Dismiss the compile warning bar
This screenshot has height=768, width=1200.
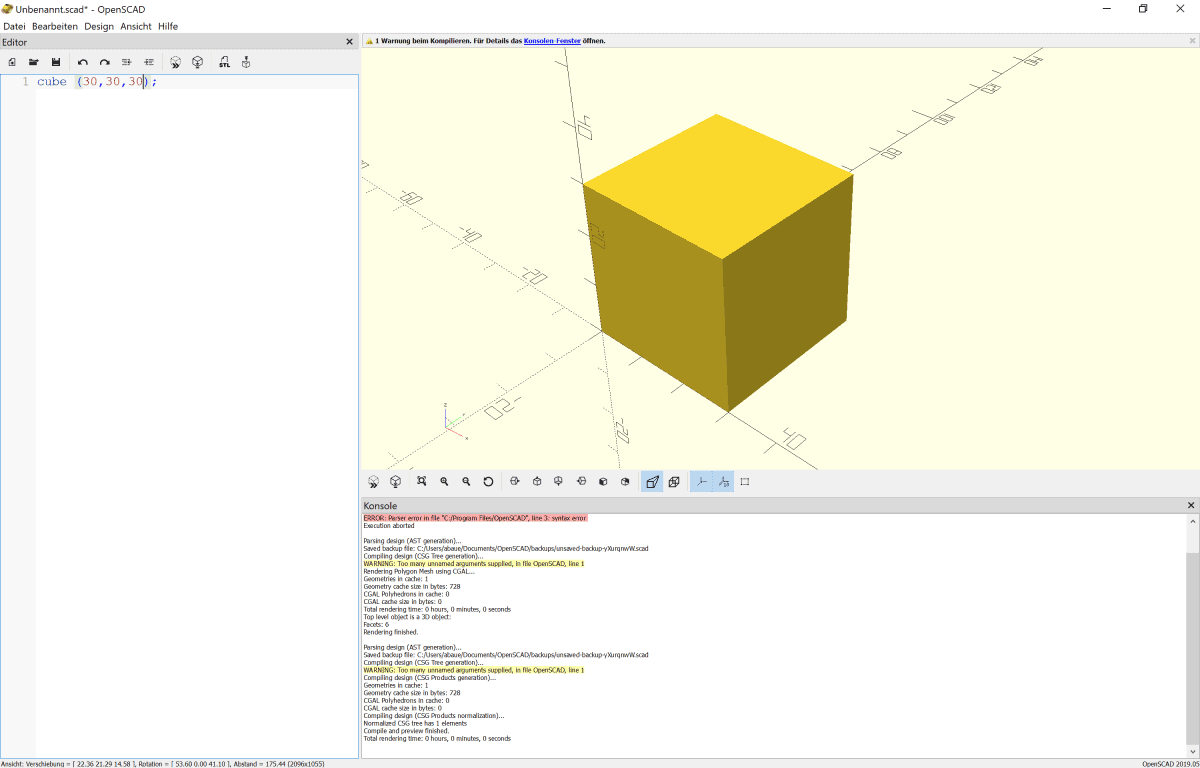pyautogui.click(x=1192, y=41)
